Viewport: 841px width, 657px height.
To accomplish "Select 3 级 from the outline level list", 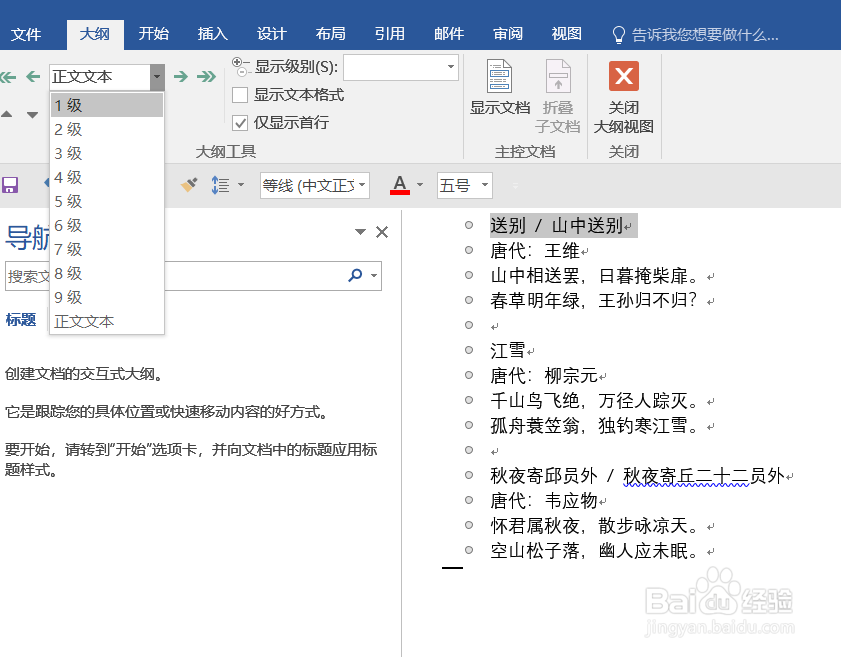I will click(67, 153).
